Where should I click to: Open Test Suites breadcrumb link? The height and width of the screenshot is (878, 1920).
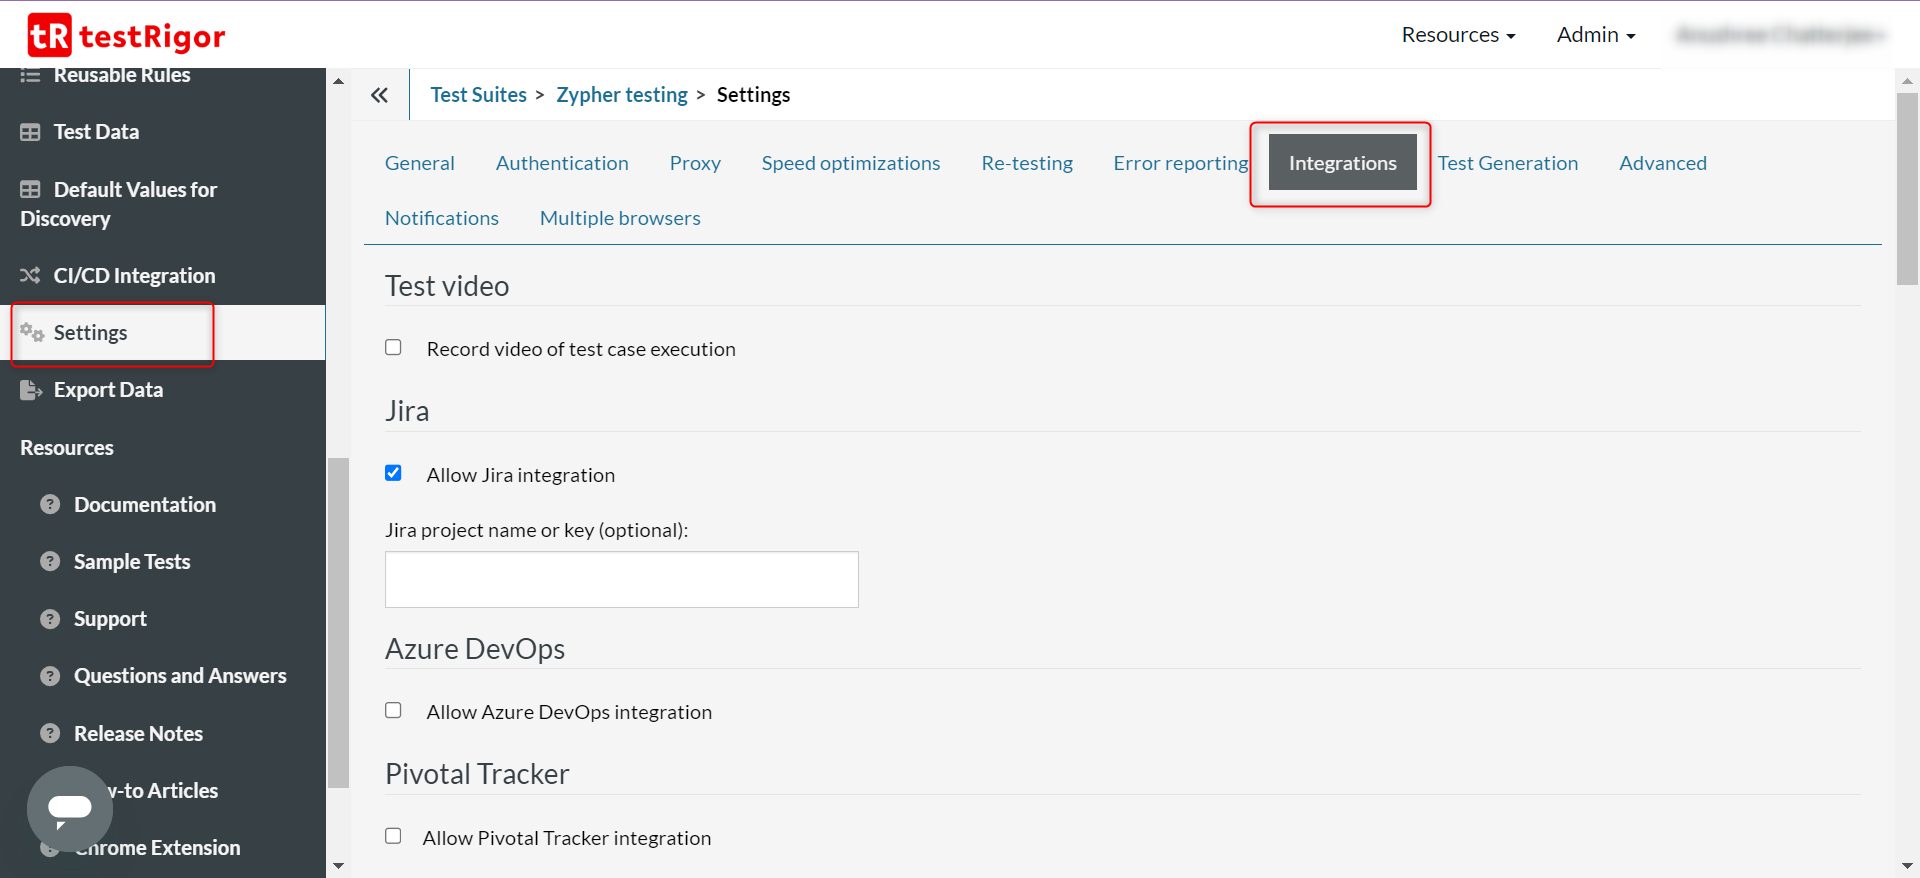pyautogui.click(x=478, y=95)
